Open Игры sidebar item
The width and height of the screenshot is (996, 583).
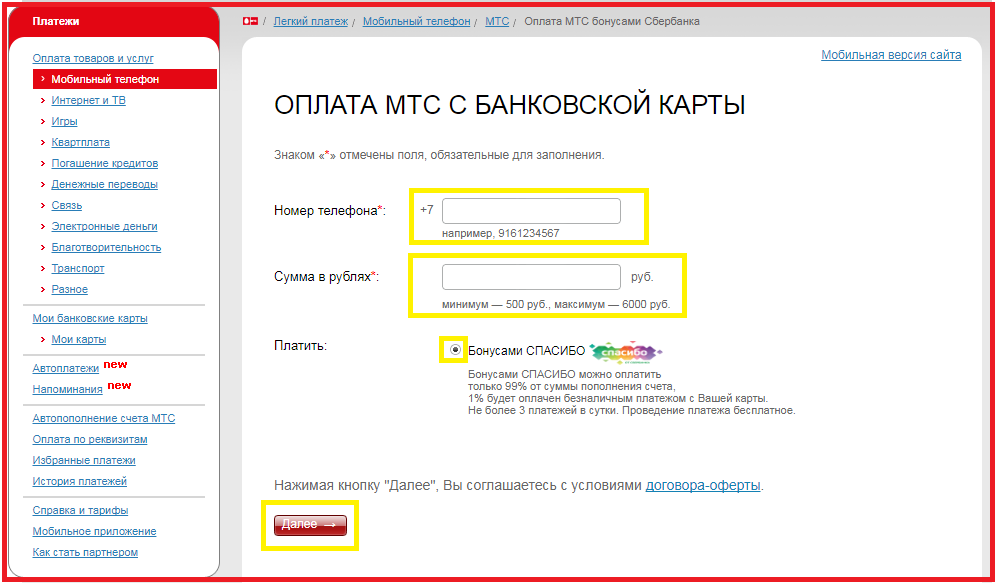pos(64,121)
